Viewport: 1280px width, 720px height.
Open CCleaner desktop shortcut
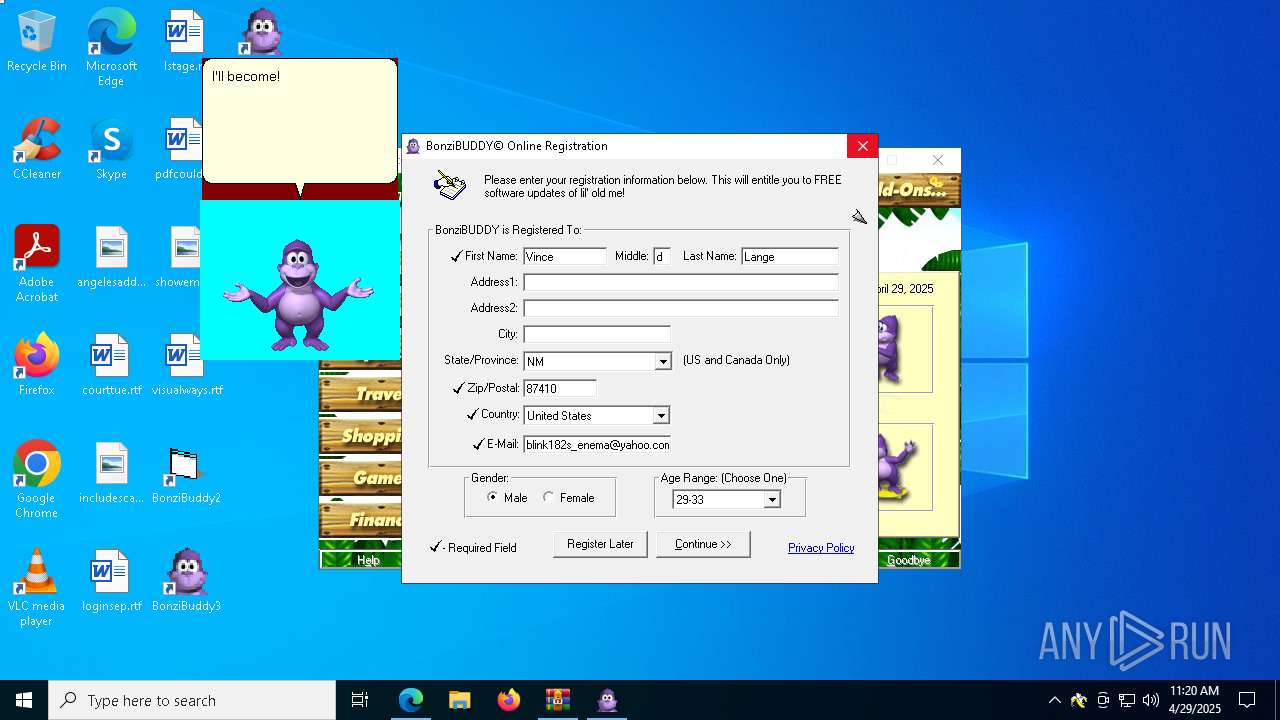[37, 149]
